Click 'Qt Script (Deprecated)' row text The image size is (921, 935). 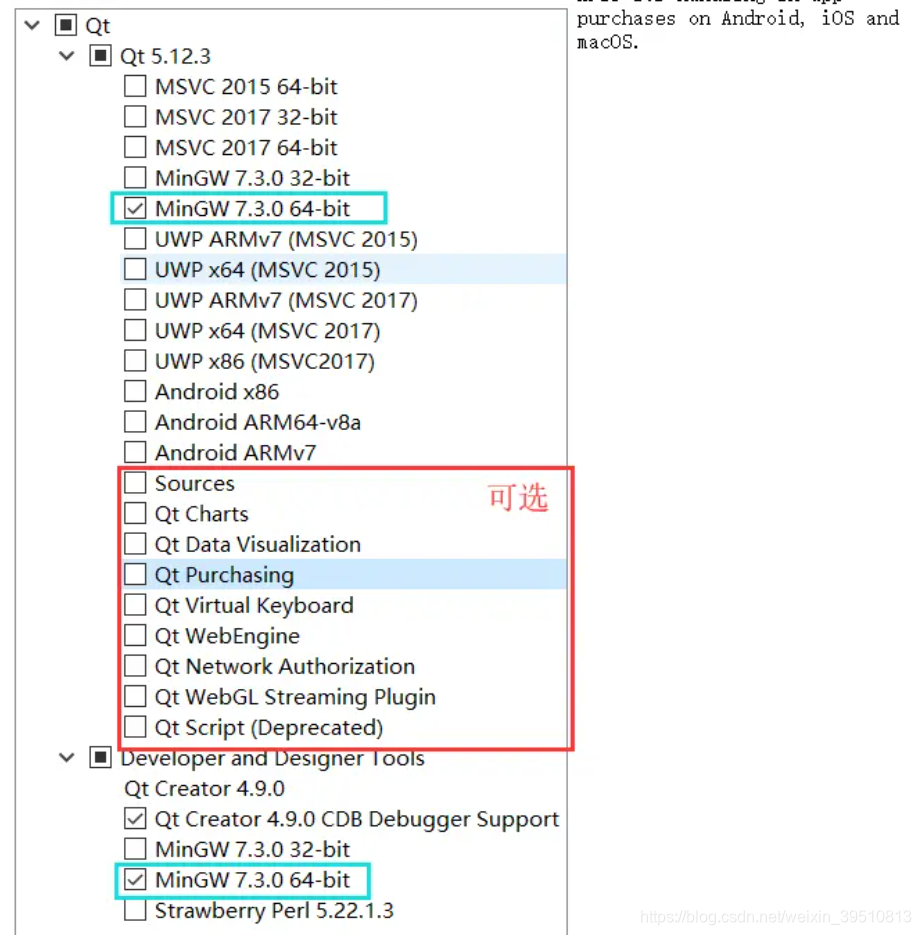(x=269, y=727)
